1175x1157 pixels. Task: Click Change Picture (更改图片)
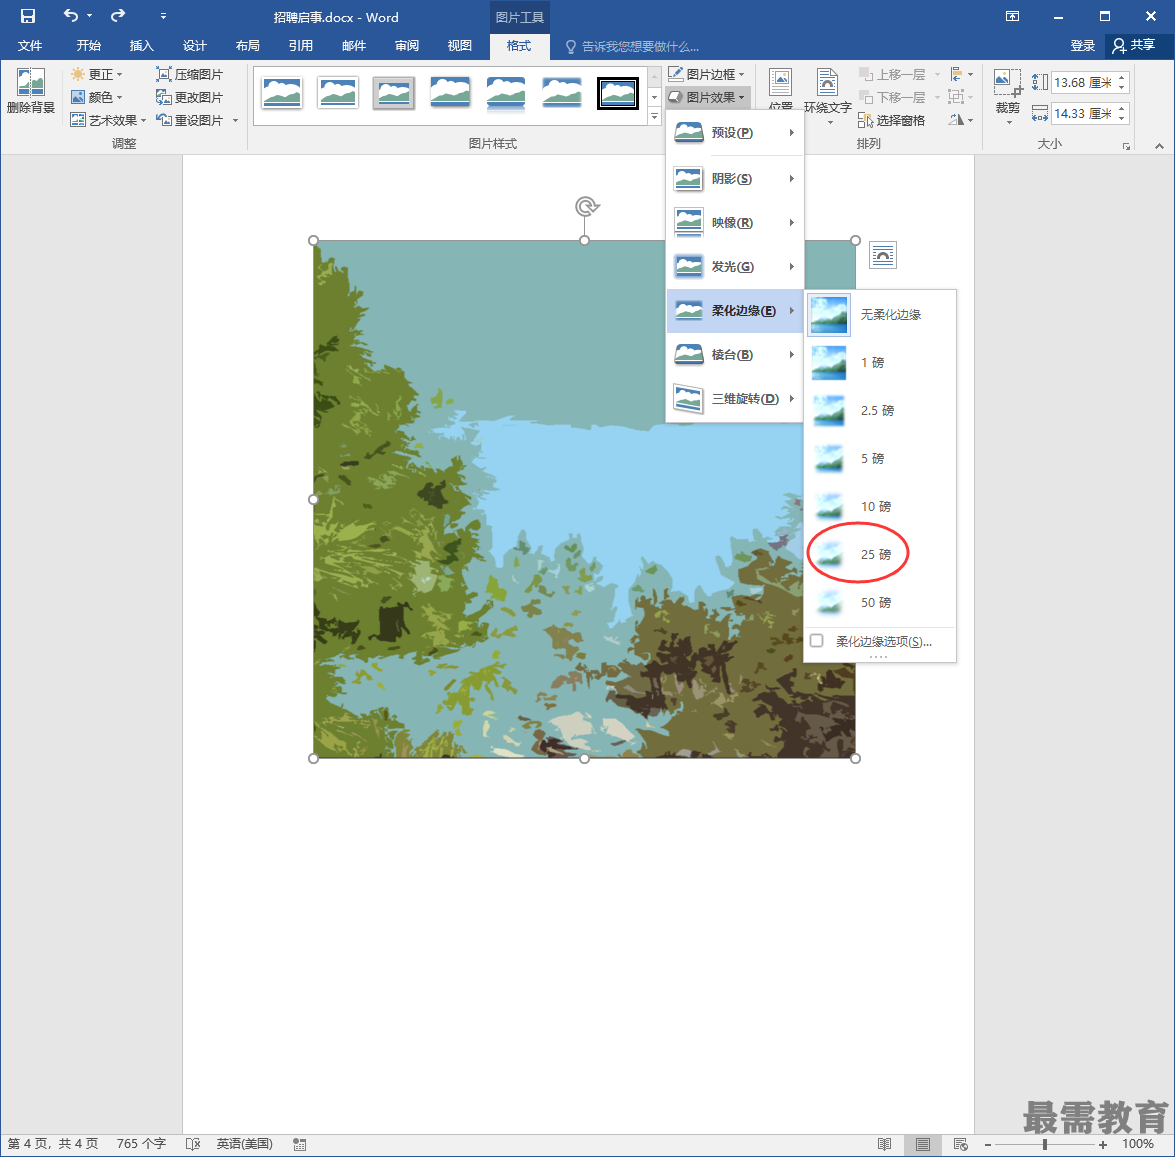pyautogui.click(x=190, y=97)
